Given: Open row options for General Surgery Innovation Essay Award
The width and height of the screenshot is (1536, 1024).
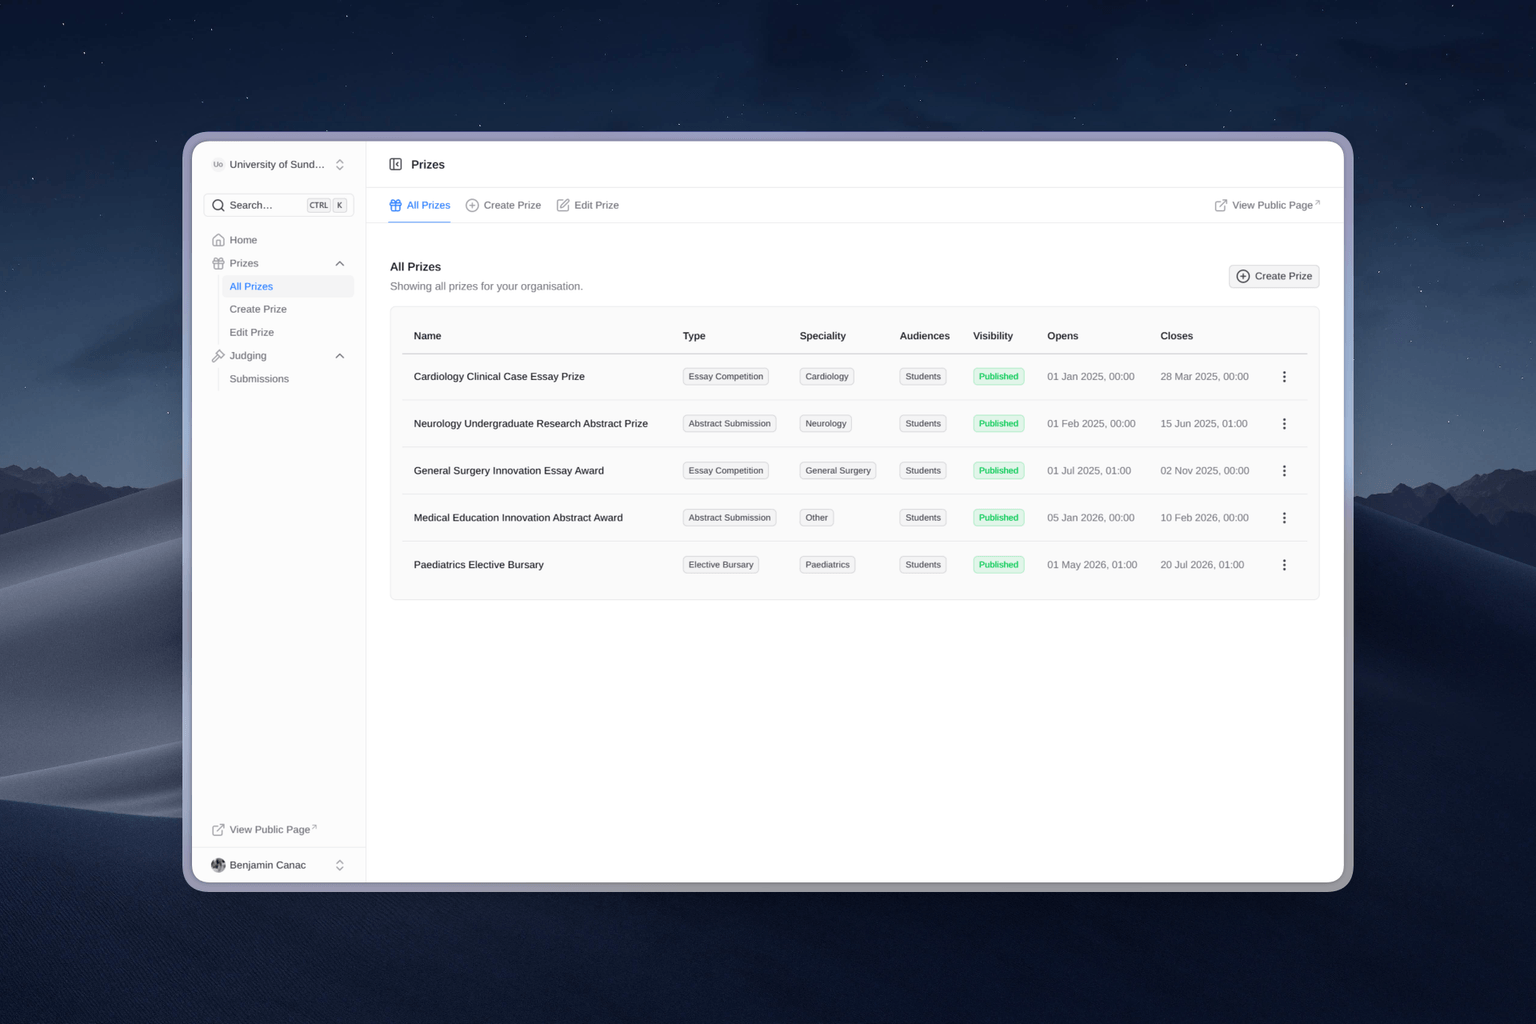Looking at the screenshot, I should [x=1284, y=471].
